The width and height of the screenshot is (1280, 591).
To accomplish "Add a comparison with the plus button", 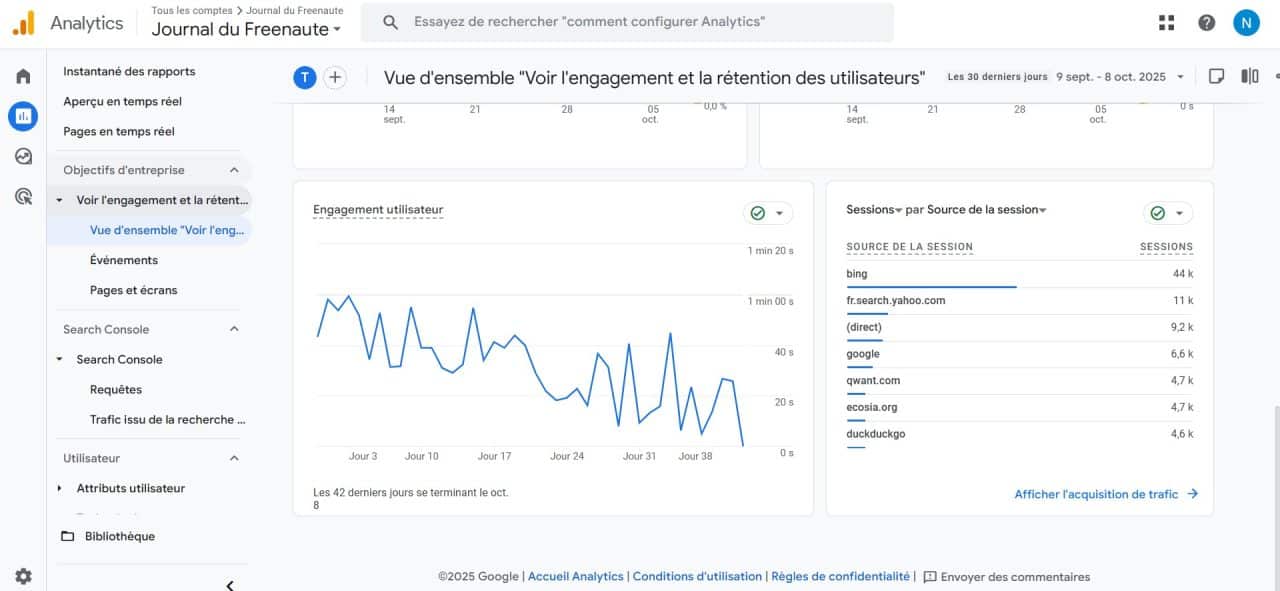I will (x=335, y=77).
